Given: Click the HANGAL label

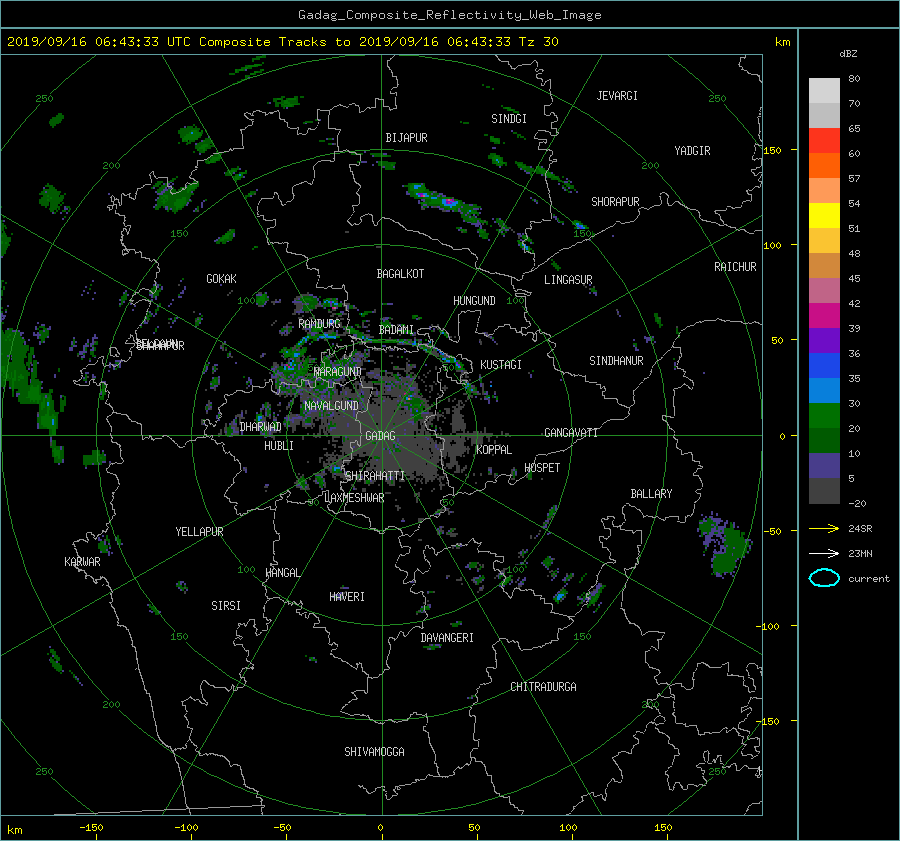Looking at the screenshot, I should point(282,573).
